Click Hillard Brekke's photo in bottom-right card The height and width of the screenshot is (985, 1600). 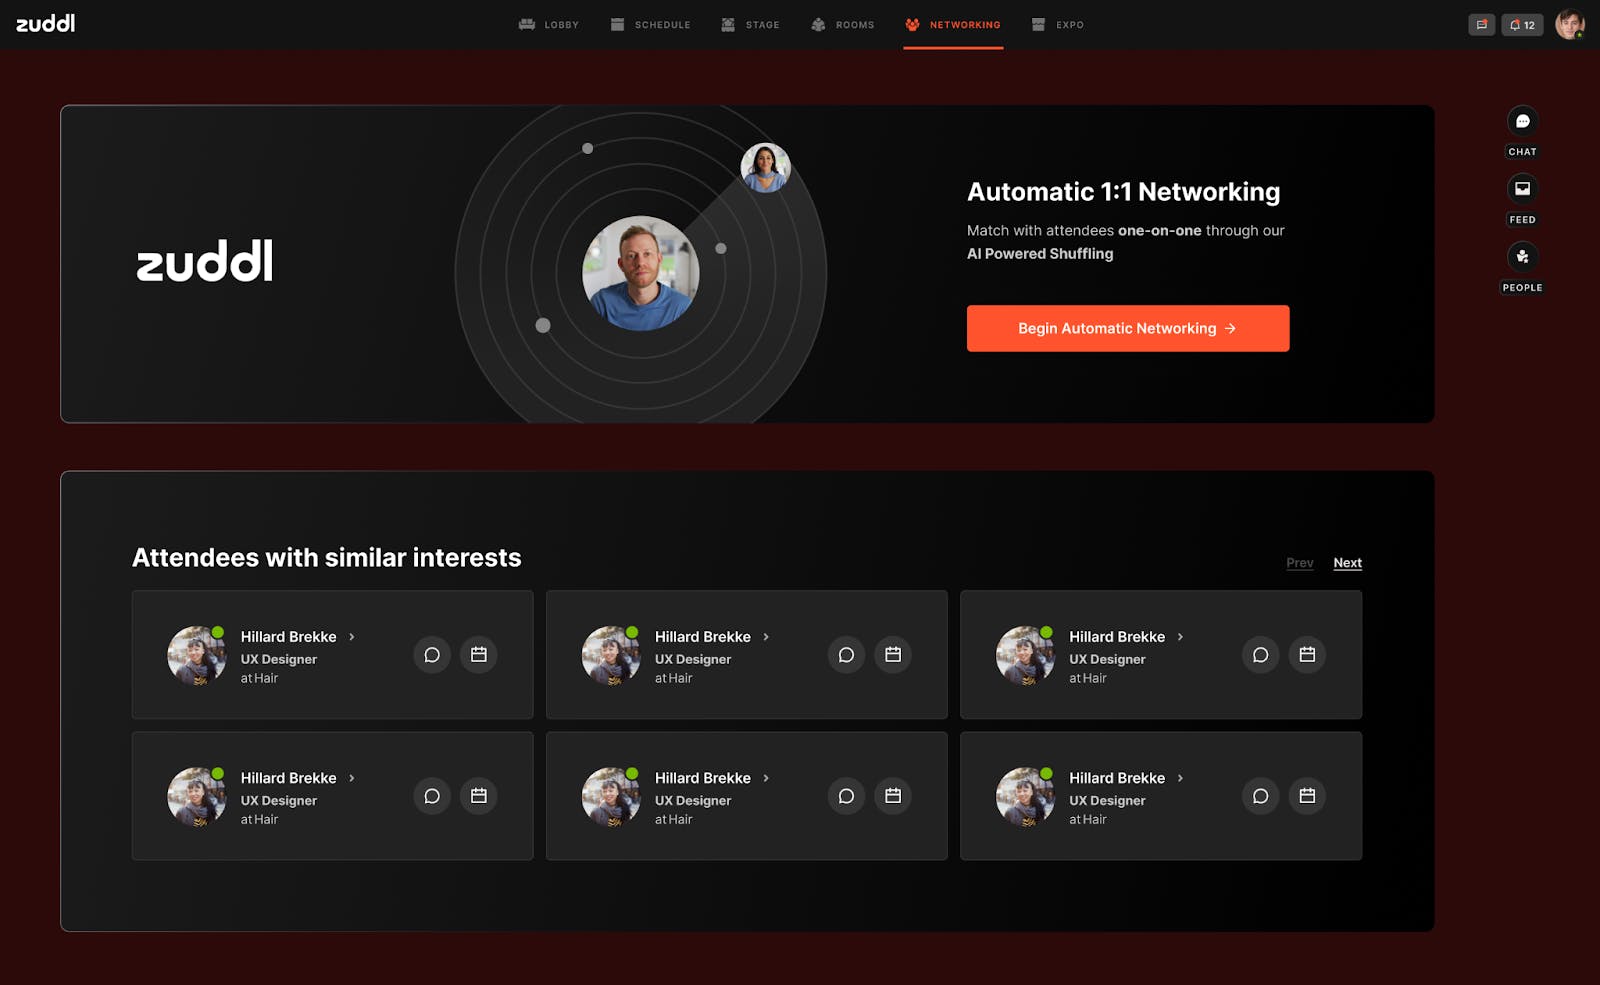click(x=1025, y=797)
